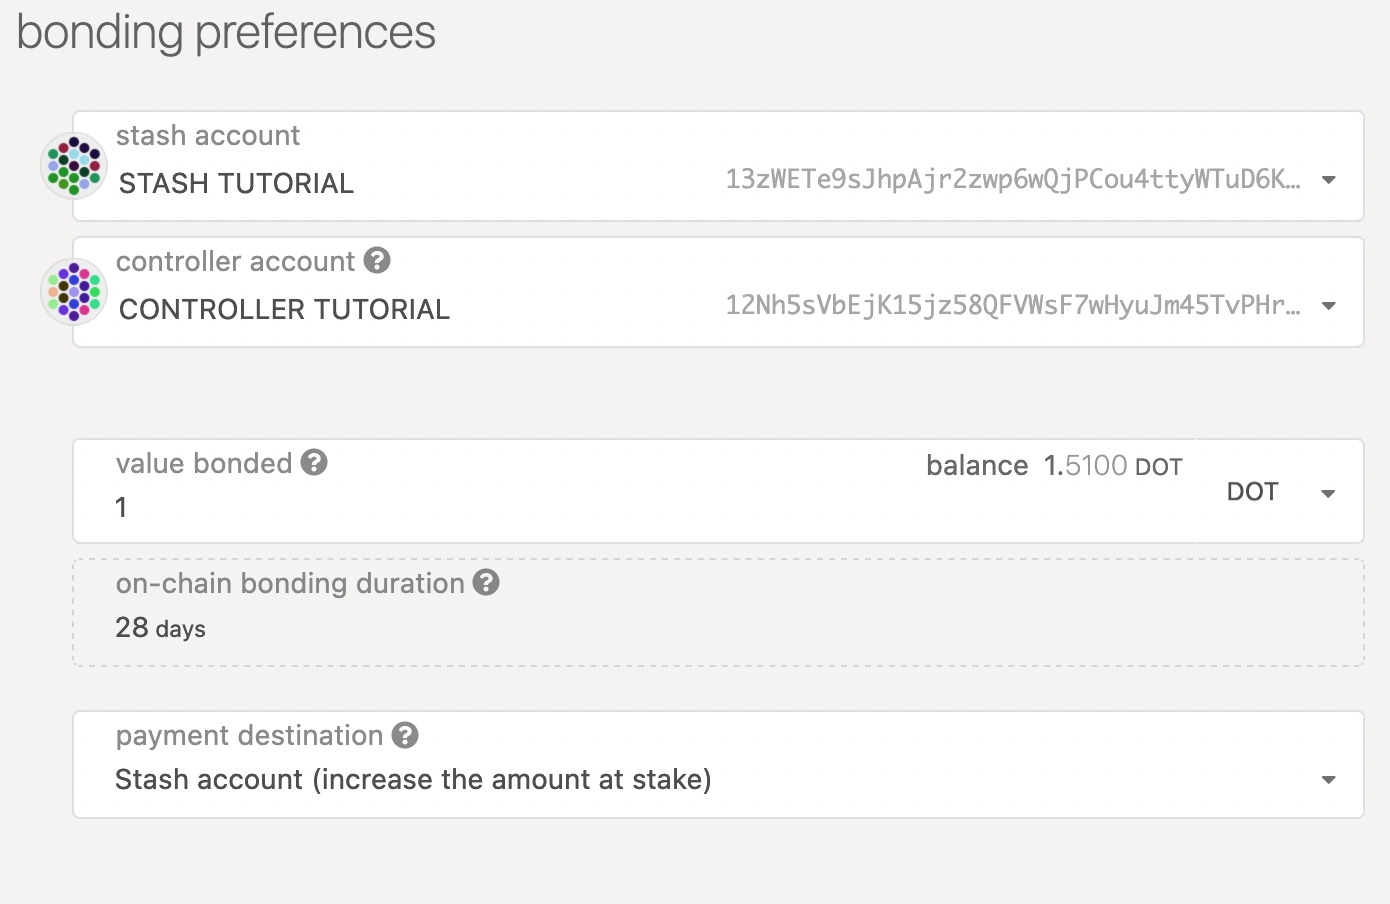Click the bonding preferences heading
1390x904 pixels.
(226, 32)
